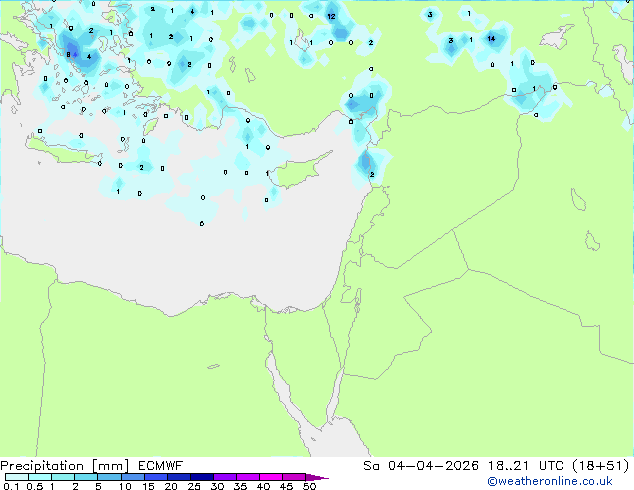The width and height of the screenshot is (634, 490).
Task: Click the legend label "40"
Action: pyautogui.click(x=263, y=486)
